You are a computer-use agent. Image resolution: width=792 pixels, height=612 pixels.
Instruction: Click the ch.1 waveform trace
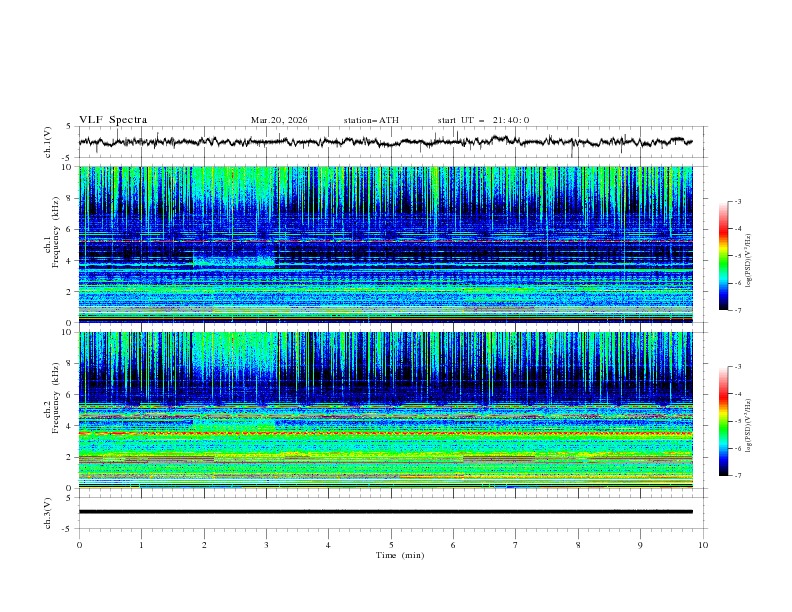pyautogui.click(x=385, y=142)
